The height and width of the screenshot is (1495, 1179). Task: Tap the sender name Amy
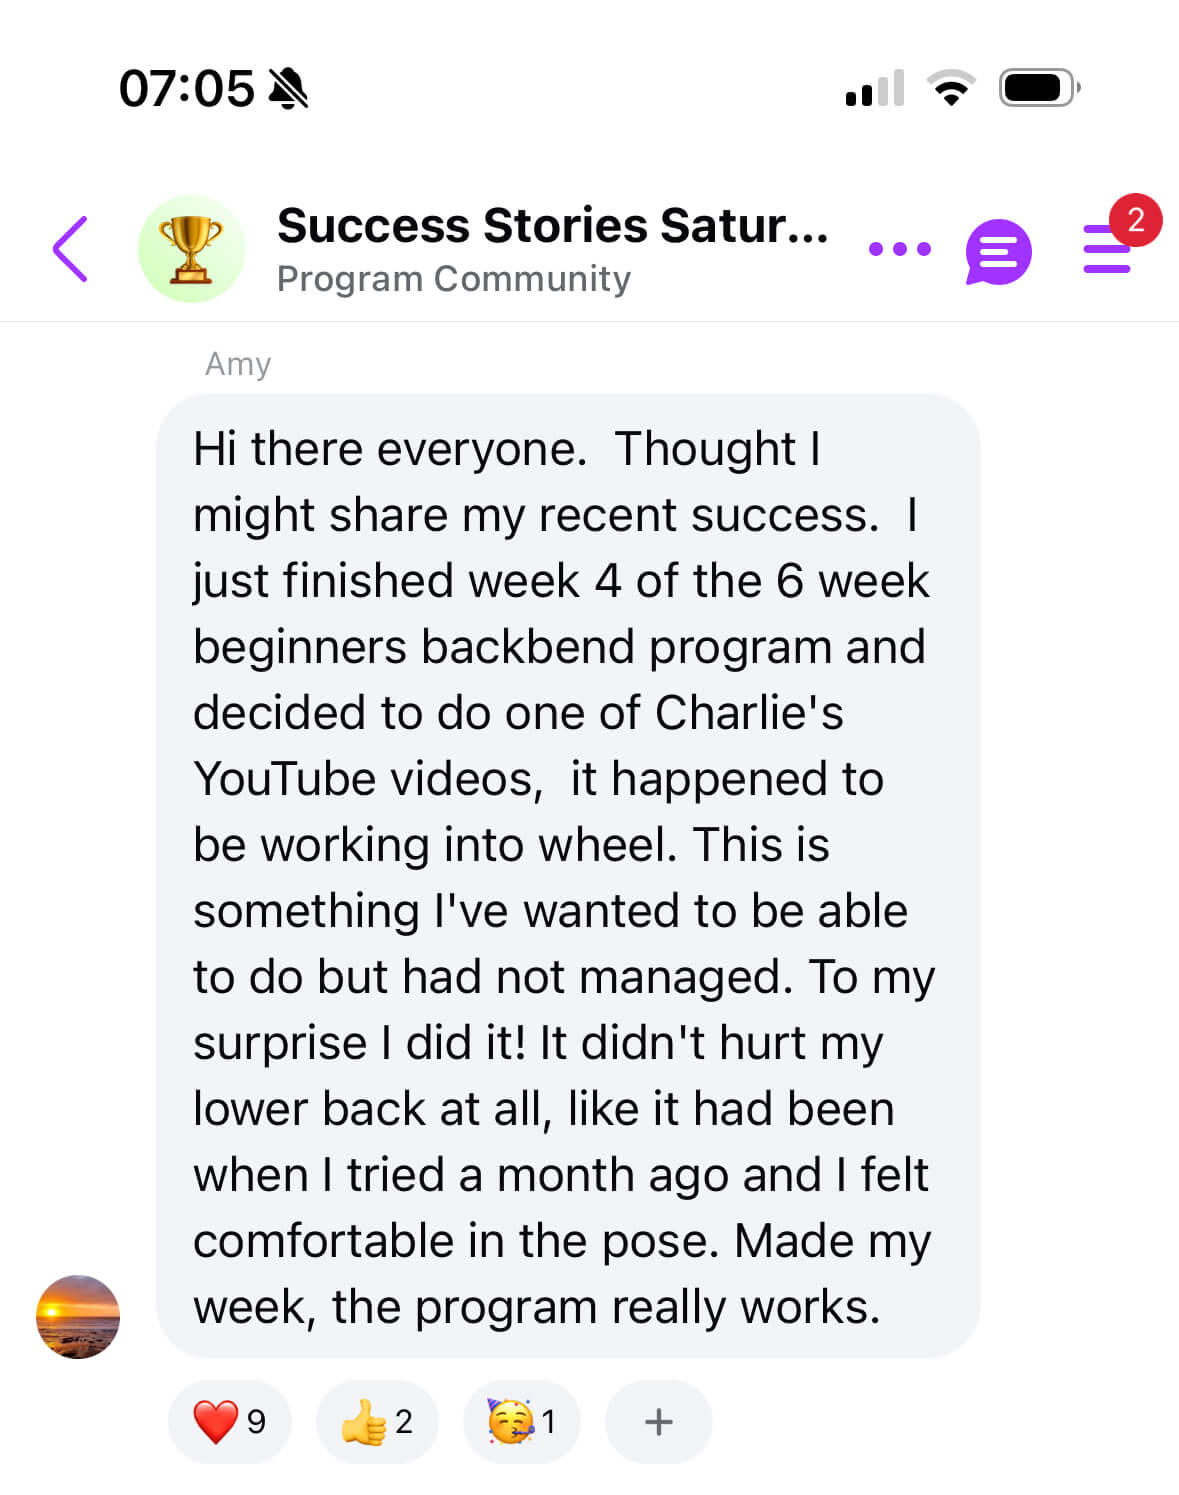[238, 364]
